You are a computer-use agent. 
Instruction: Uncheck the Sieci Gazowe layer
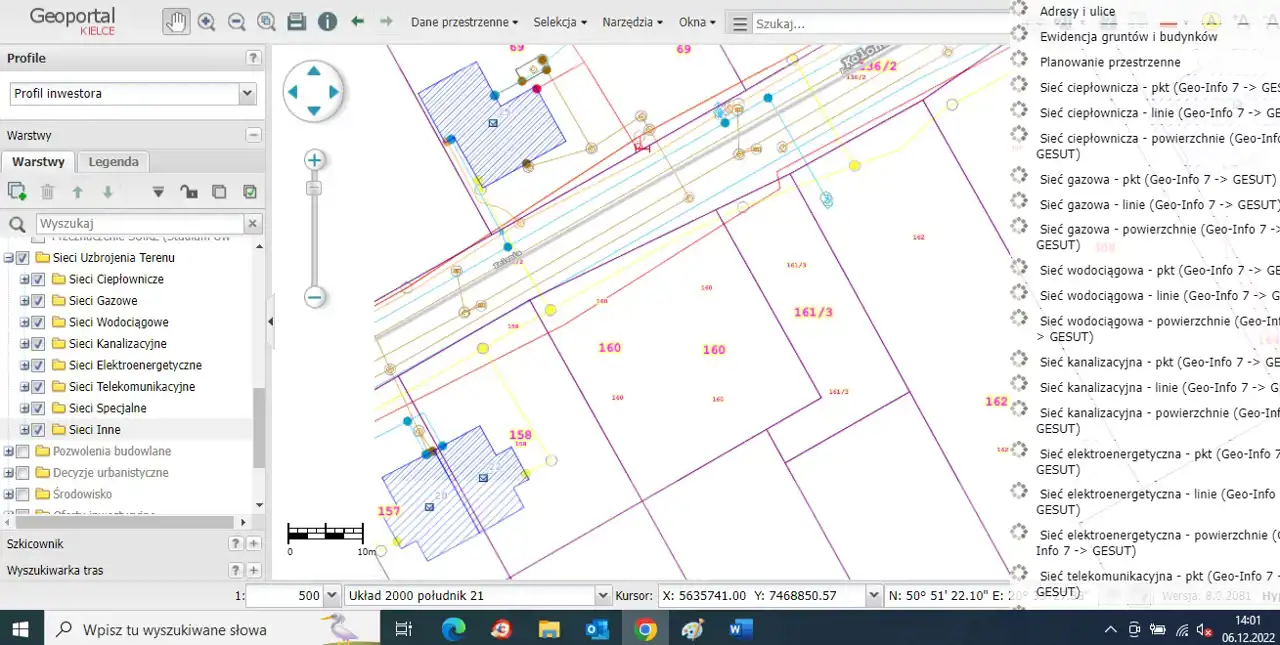(38, 301)
